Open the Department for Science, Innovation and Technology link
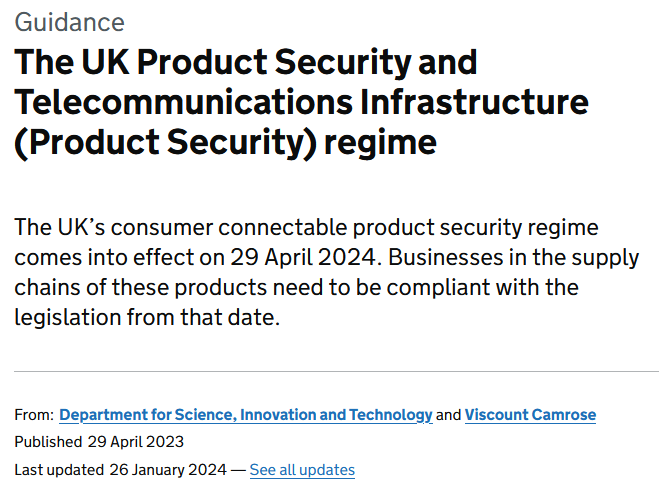The width and height of the screenshot is (659, 494). pyautogui.click(x=246, y=415)
